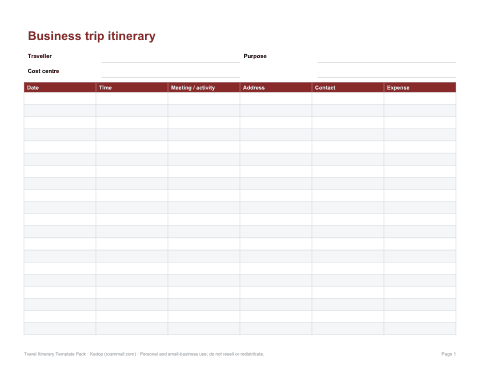Click the 'Contact' column header

click(x=348, y=87)
